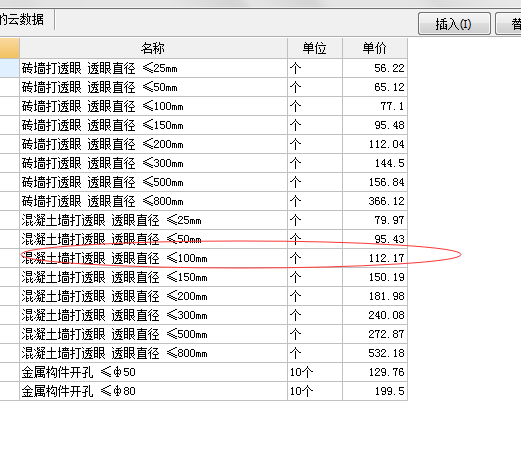Select row 混凝土墙打透眼 透眼直径 ≤25mm
Image resolution: width=521 pixels, height=463 pixels.
pos(213,220)
